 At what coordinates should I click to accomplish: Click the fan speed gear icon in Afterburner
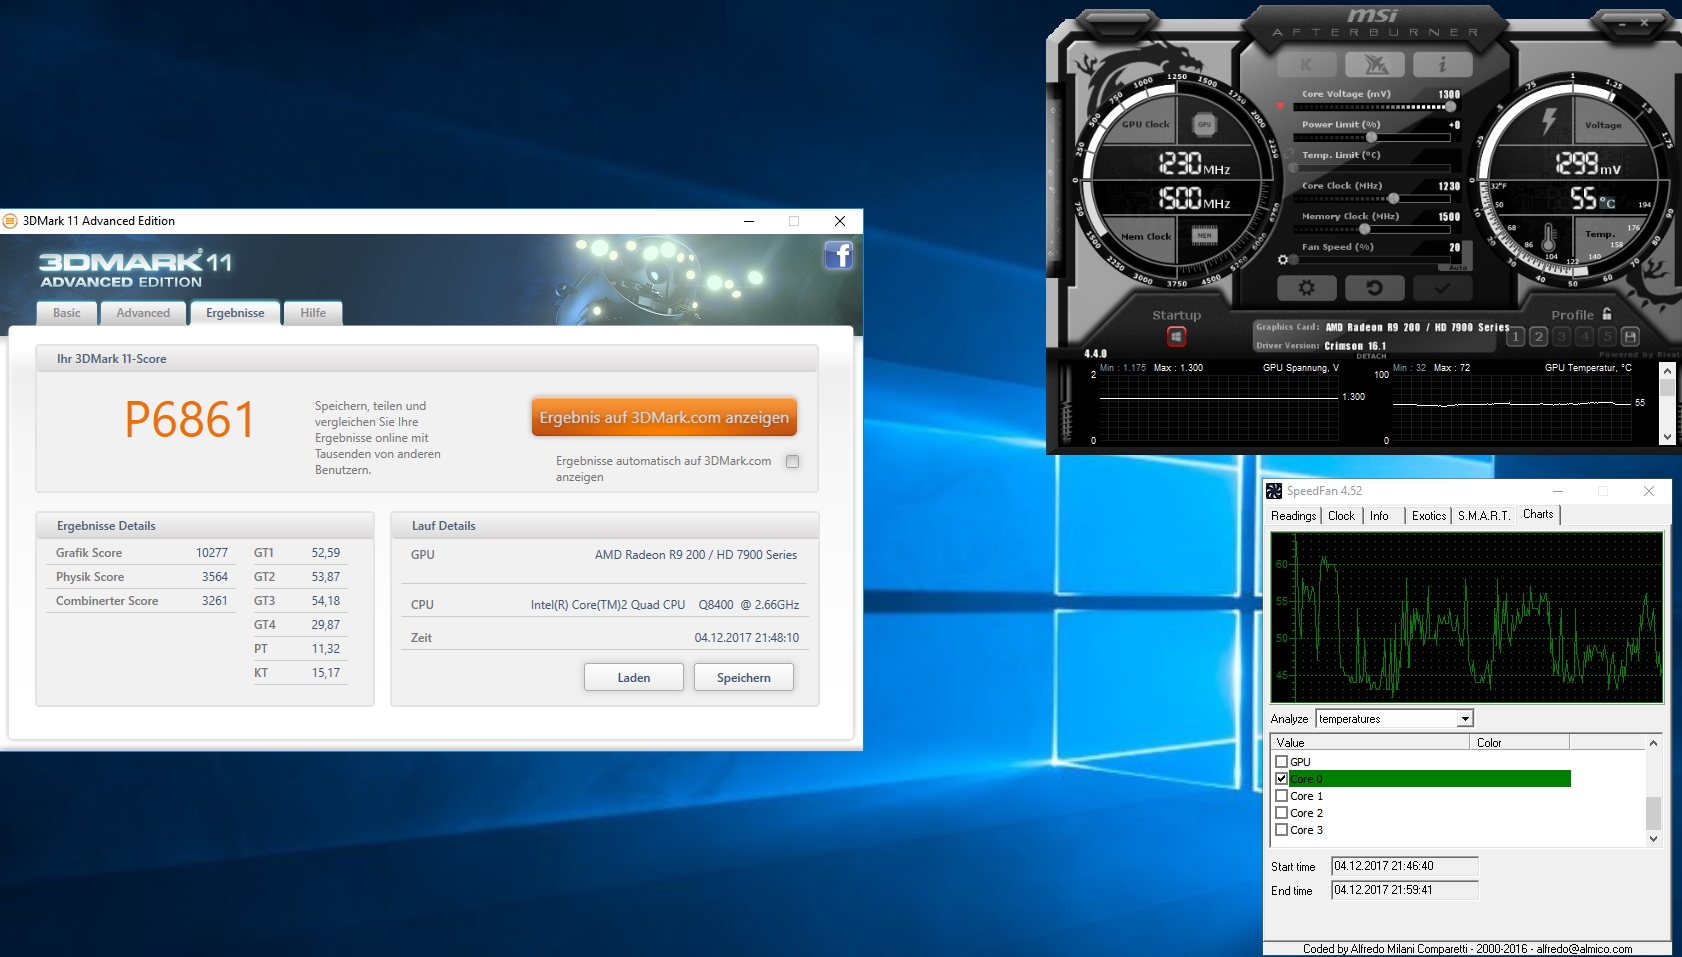[1283, 260]
